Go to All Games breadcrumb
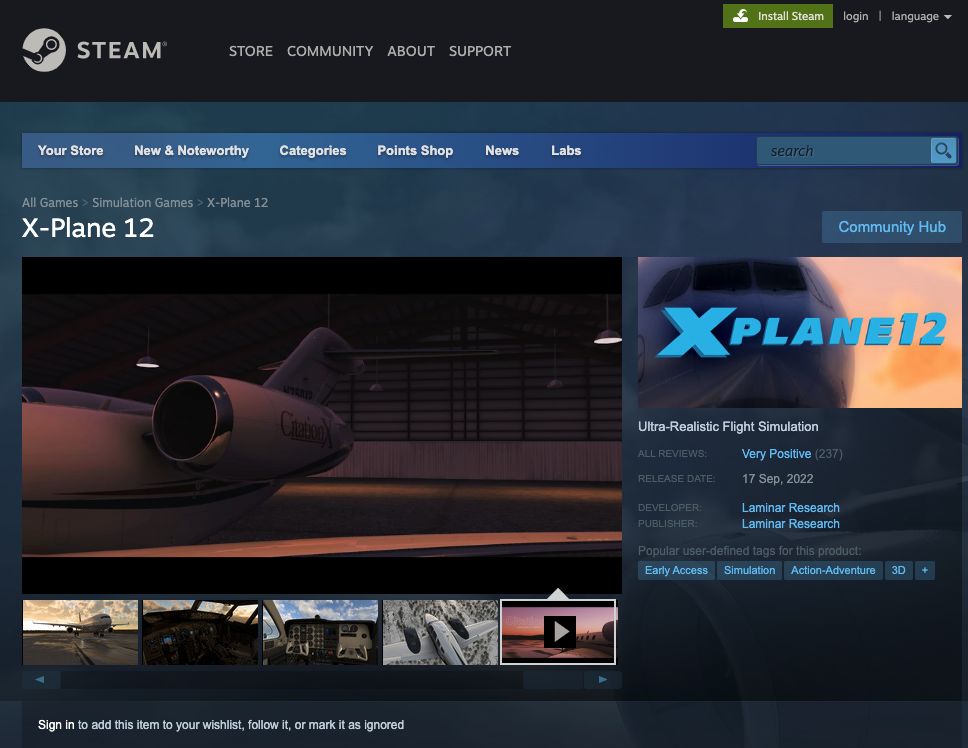The image size is (968, 748). coord(50,202)
